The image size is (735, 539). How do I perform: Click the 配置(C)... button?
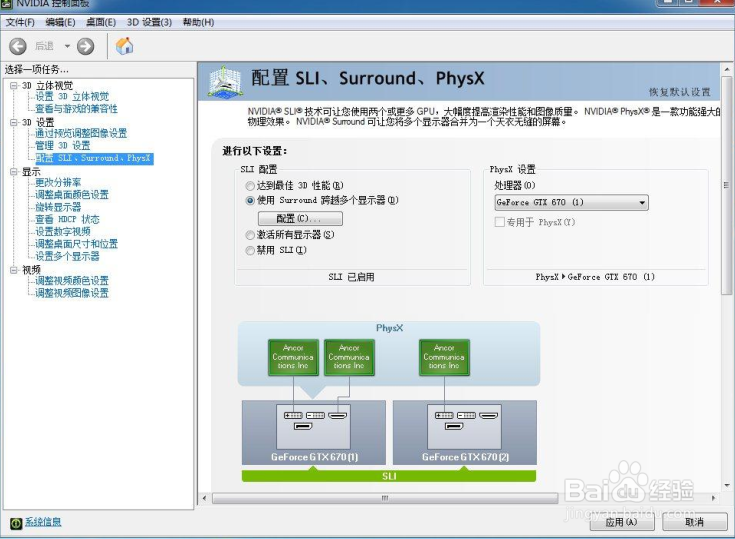(300, 218)
